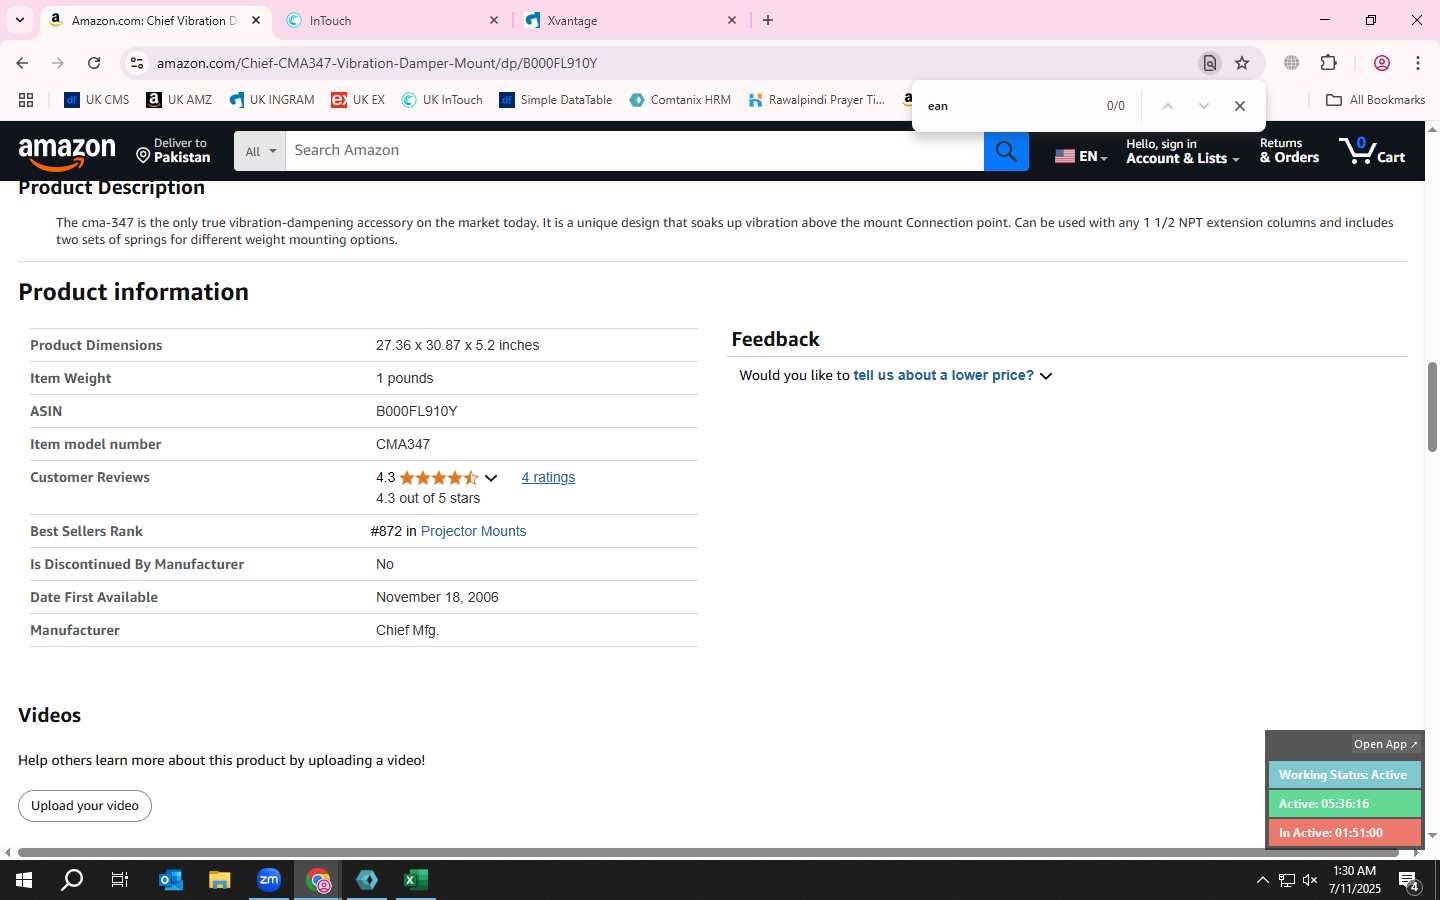Click the Working Status: Active indicator
1440x900 pixels.
coord(1345,775)
